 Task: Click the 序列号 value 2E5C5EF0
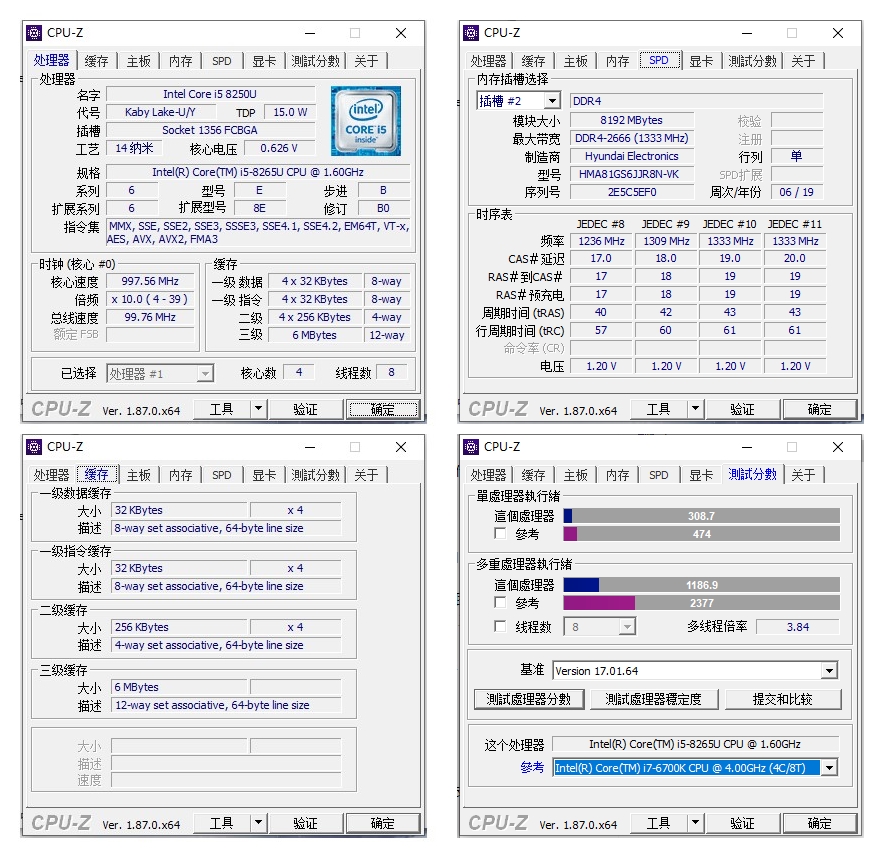tap(631, 192)
